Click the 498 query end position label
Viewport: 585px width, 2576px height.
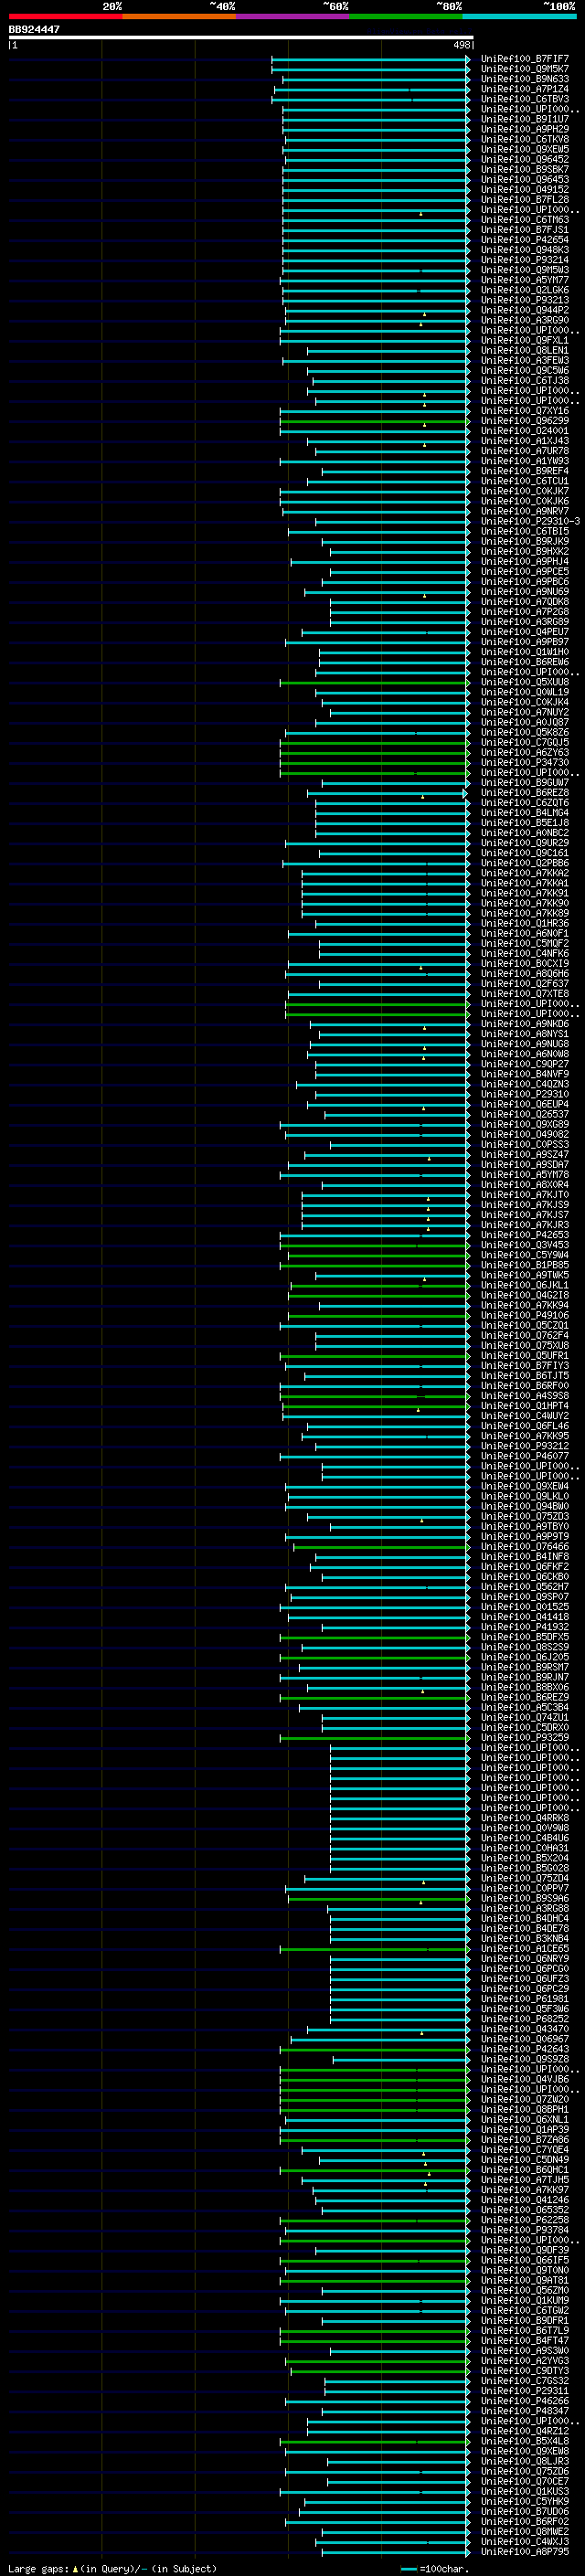click(x=461, y=45)
